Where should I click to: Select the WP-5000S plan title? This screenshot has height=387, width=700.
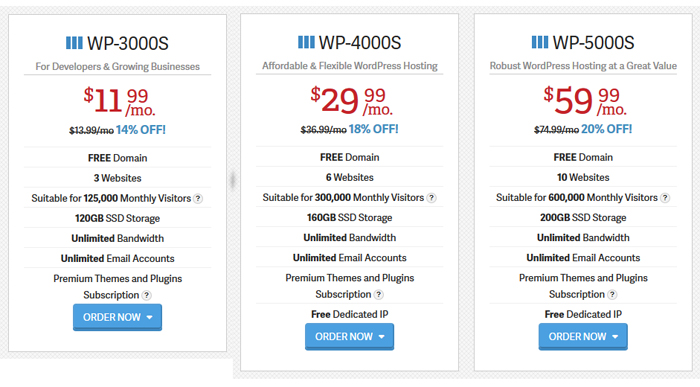tap(593, 43)
